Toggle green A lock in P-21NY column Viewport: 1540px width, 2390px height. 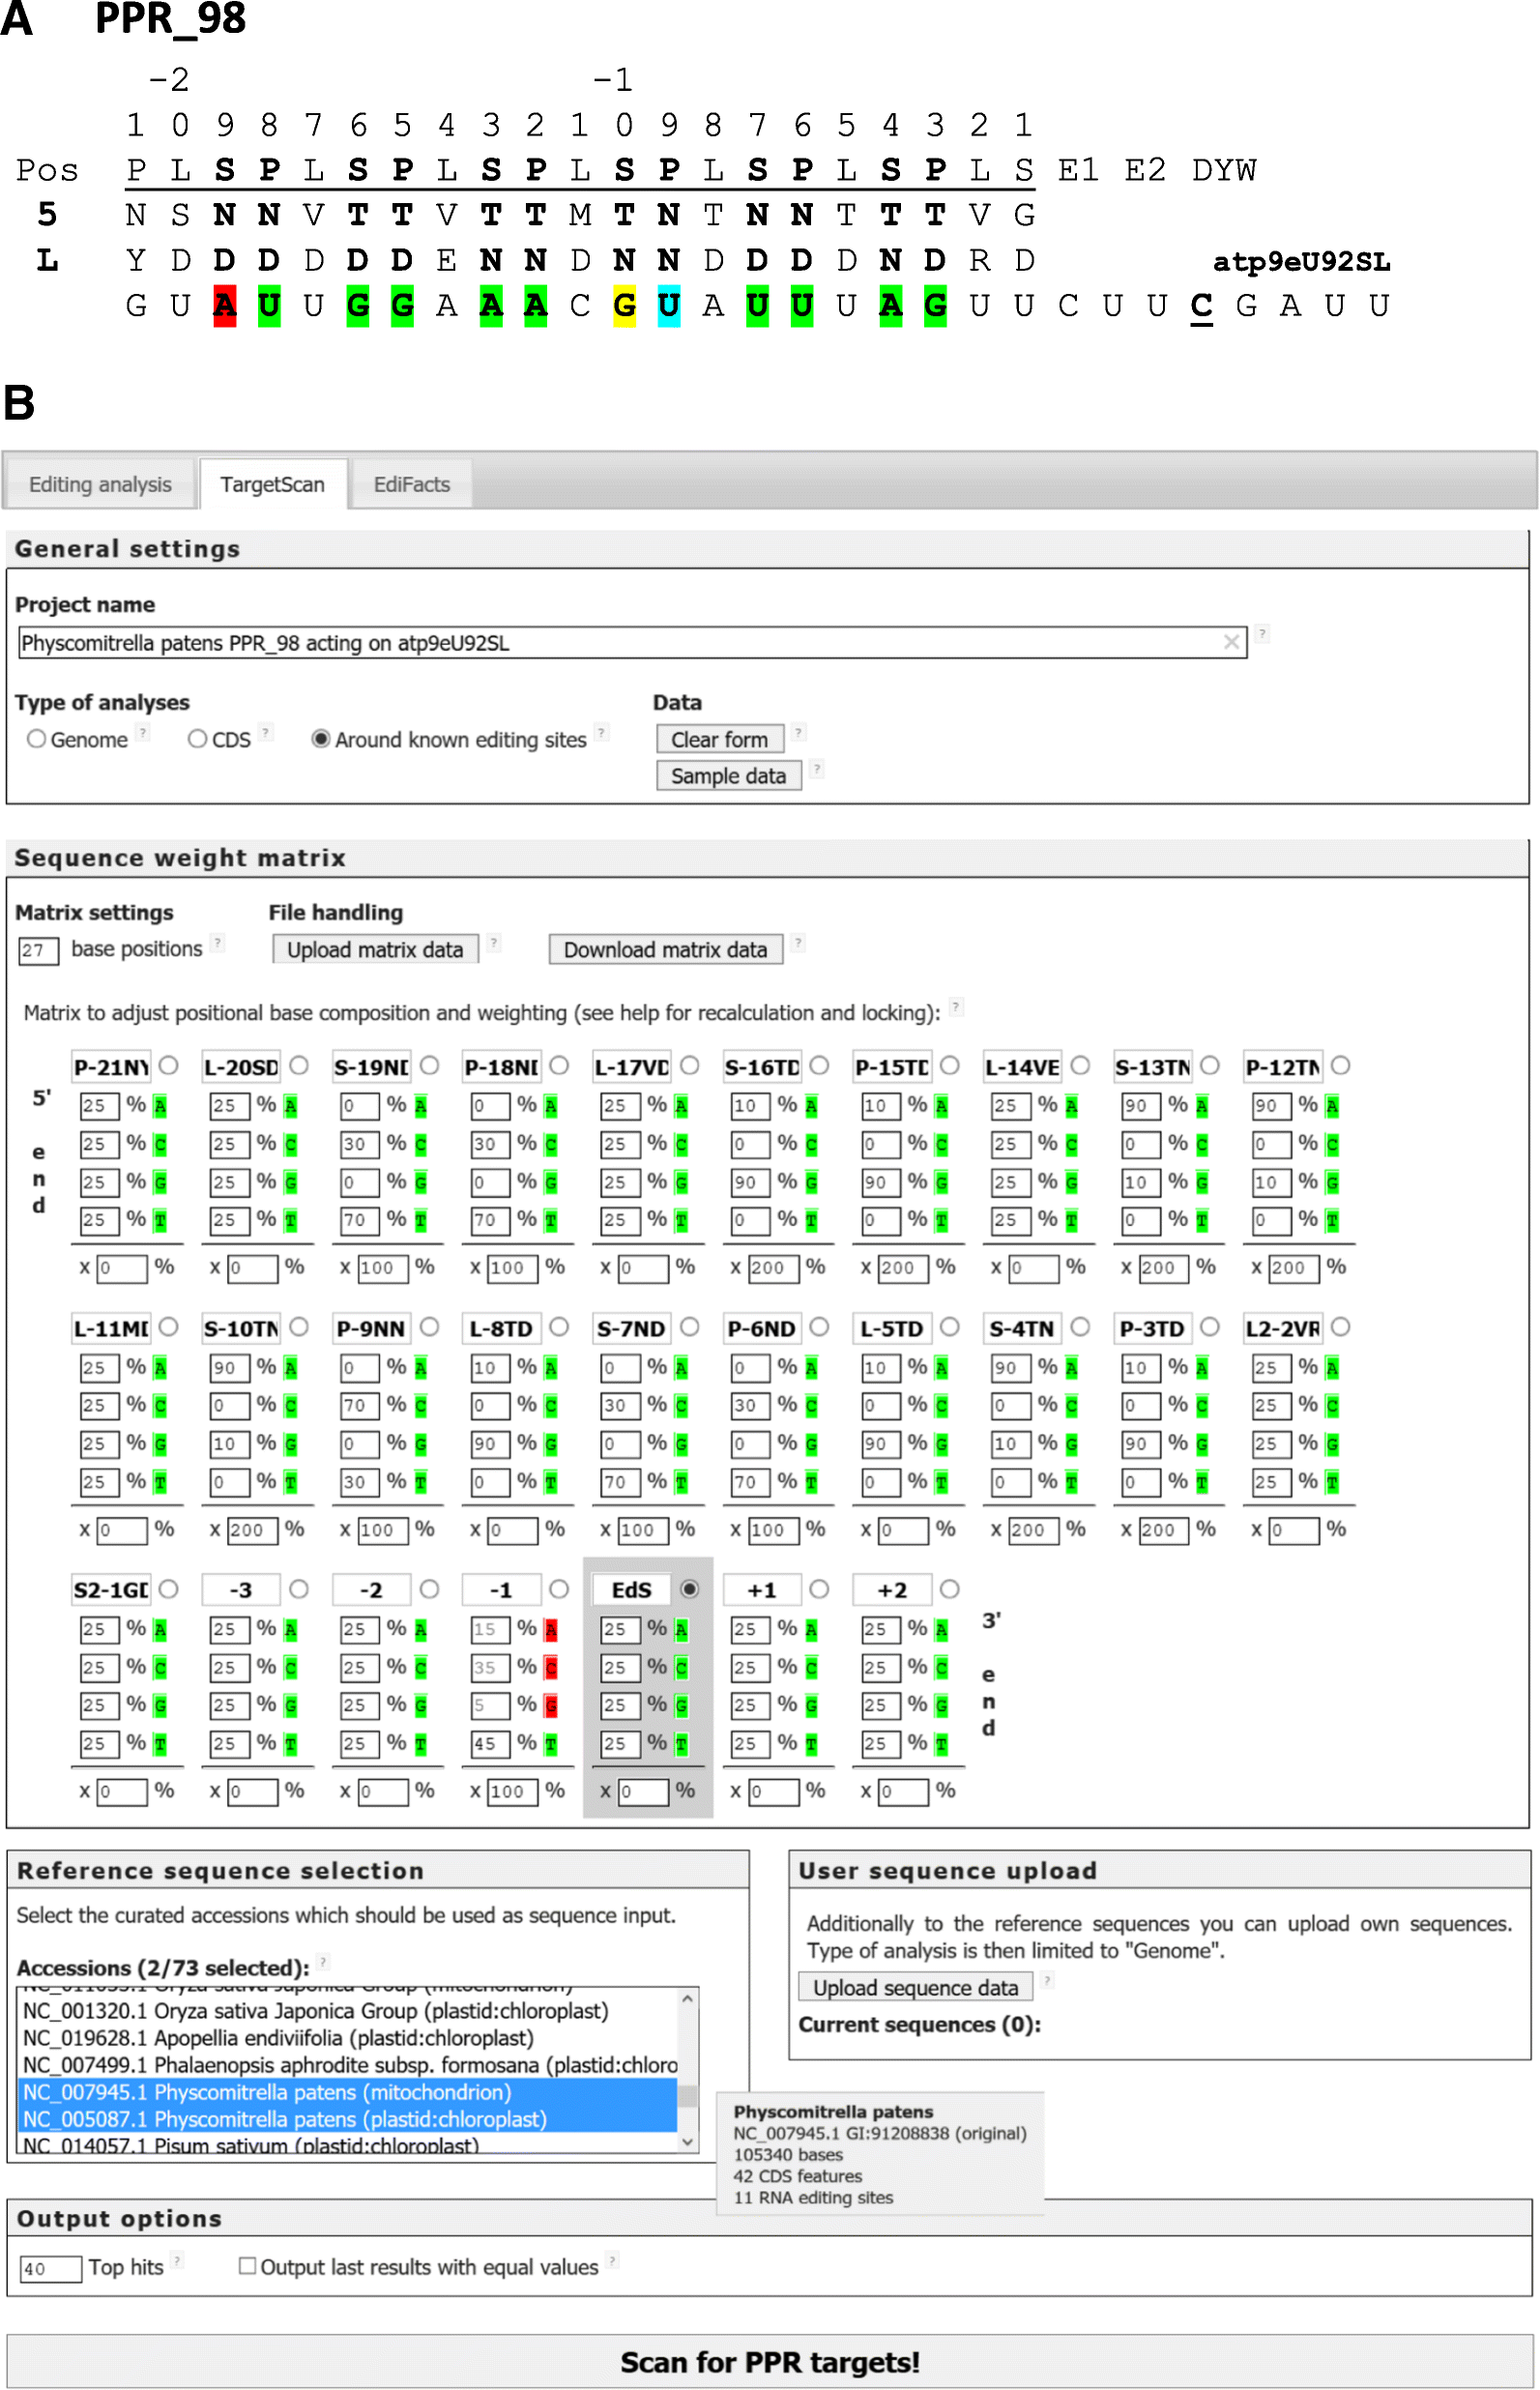tap(160, 1106)
